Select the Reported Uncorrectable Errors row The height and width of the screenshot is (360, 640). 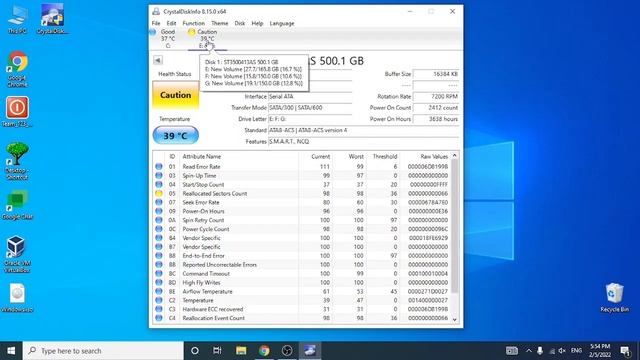302,265
